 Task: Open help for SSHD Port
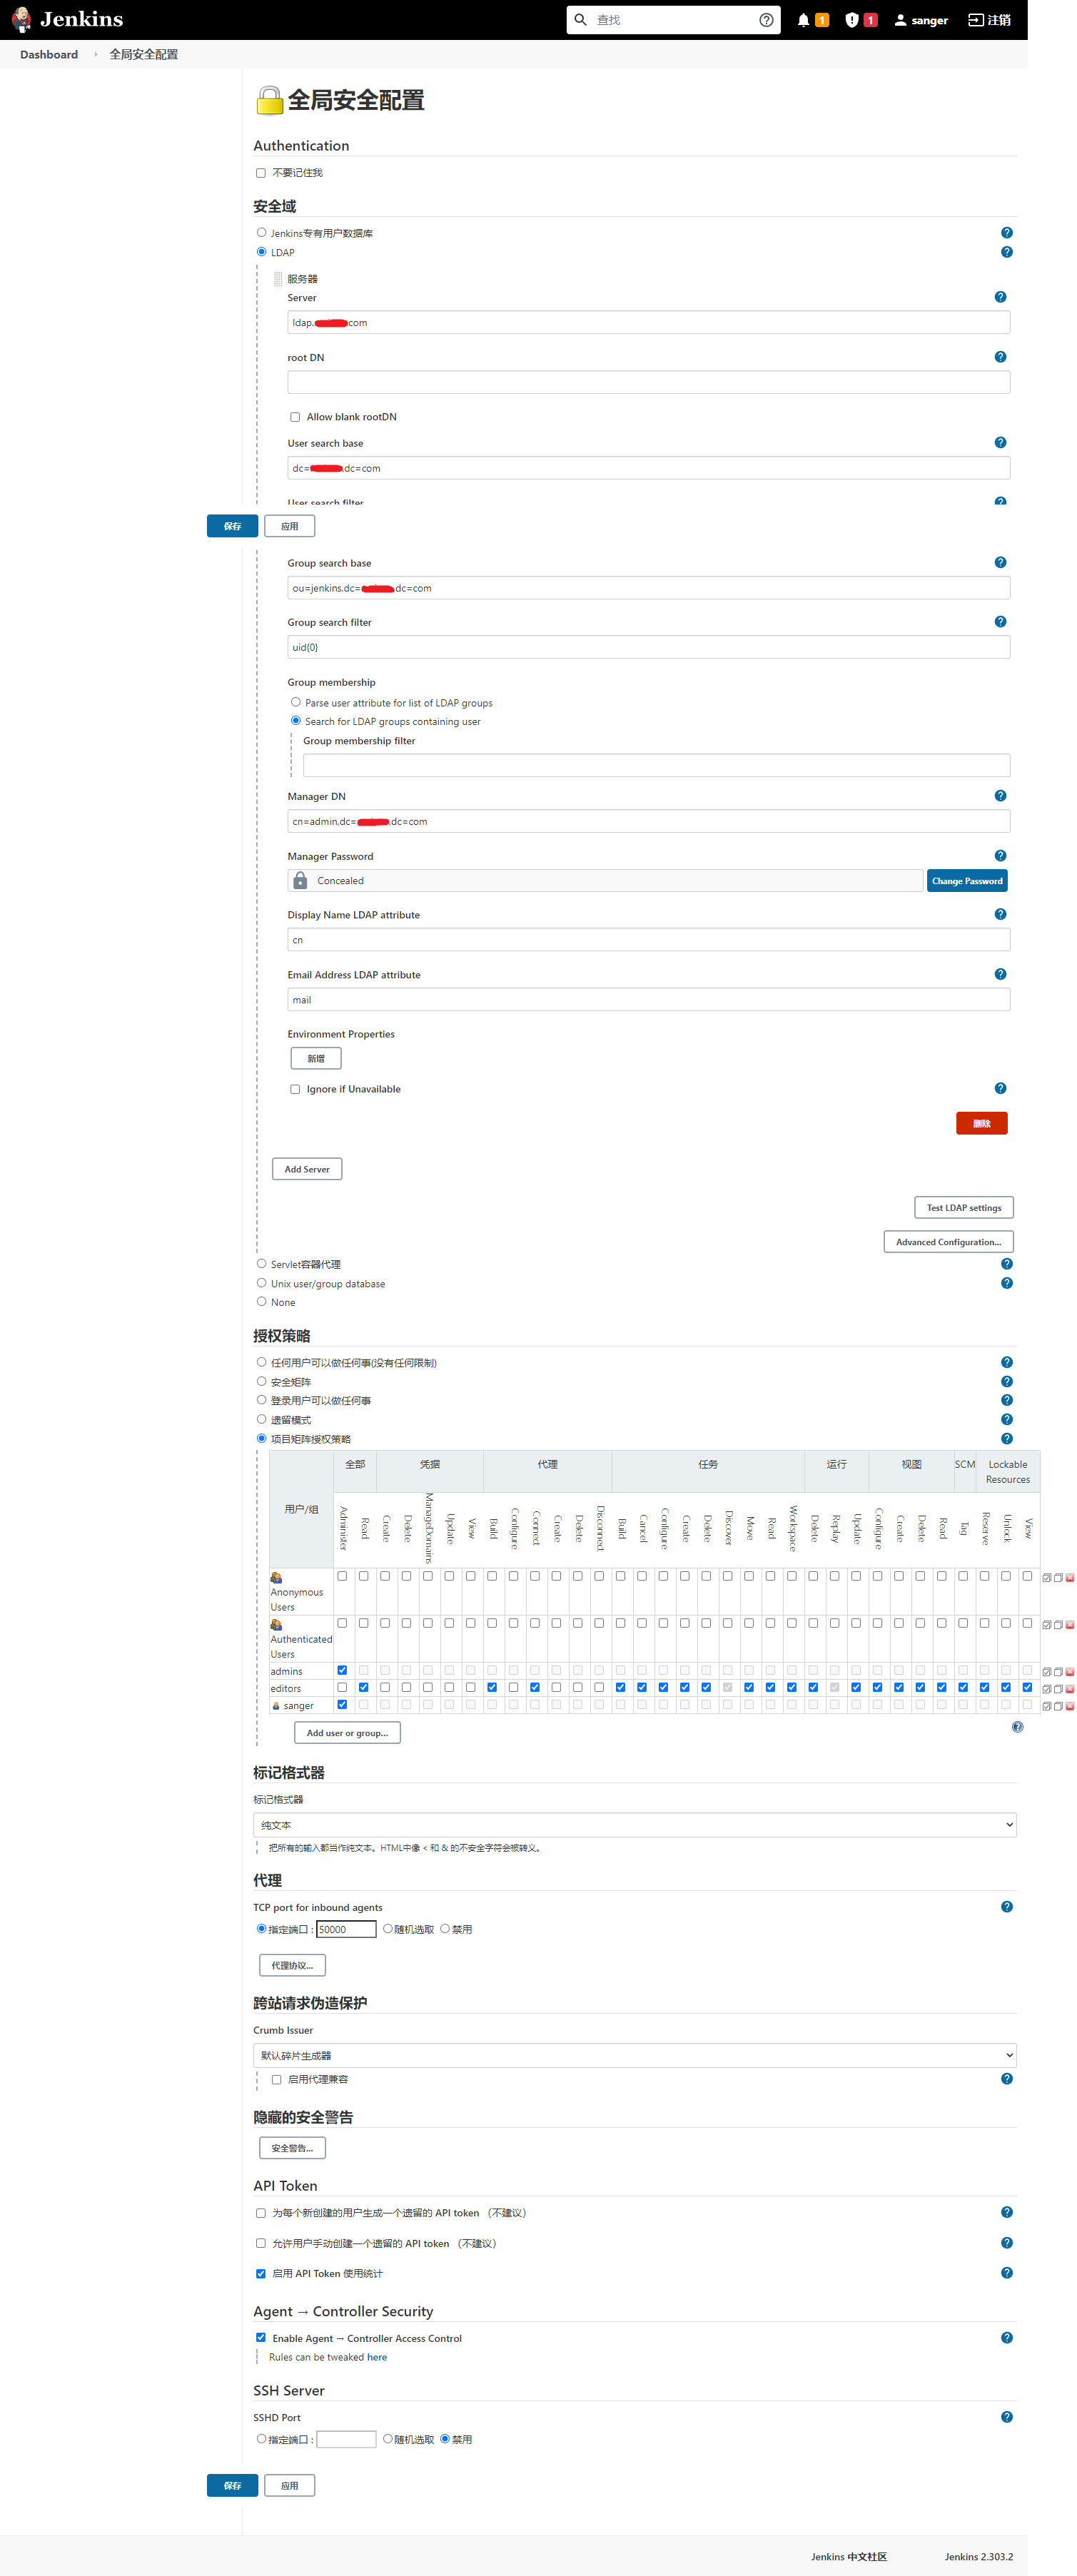(1006, 2416)
